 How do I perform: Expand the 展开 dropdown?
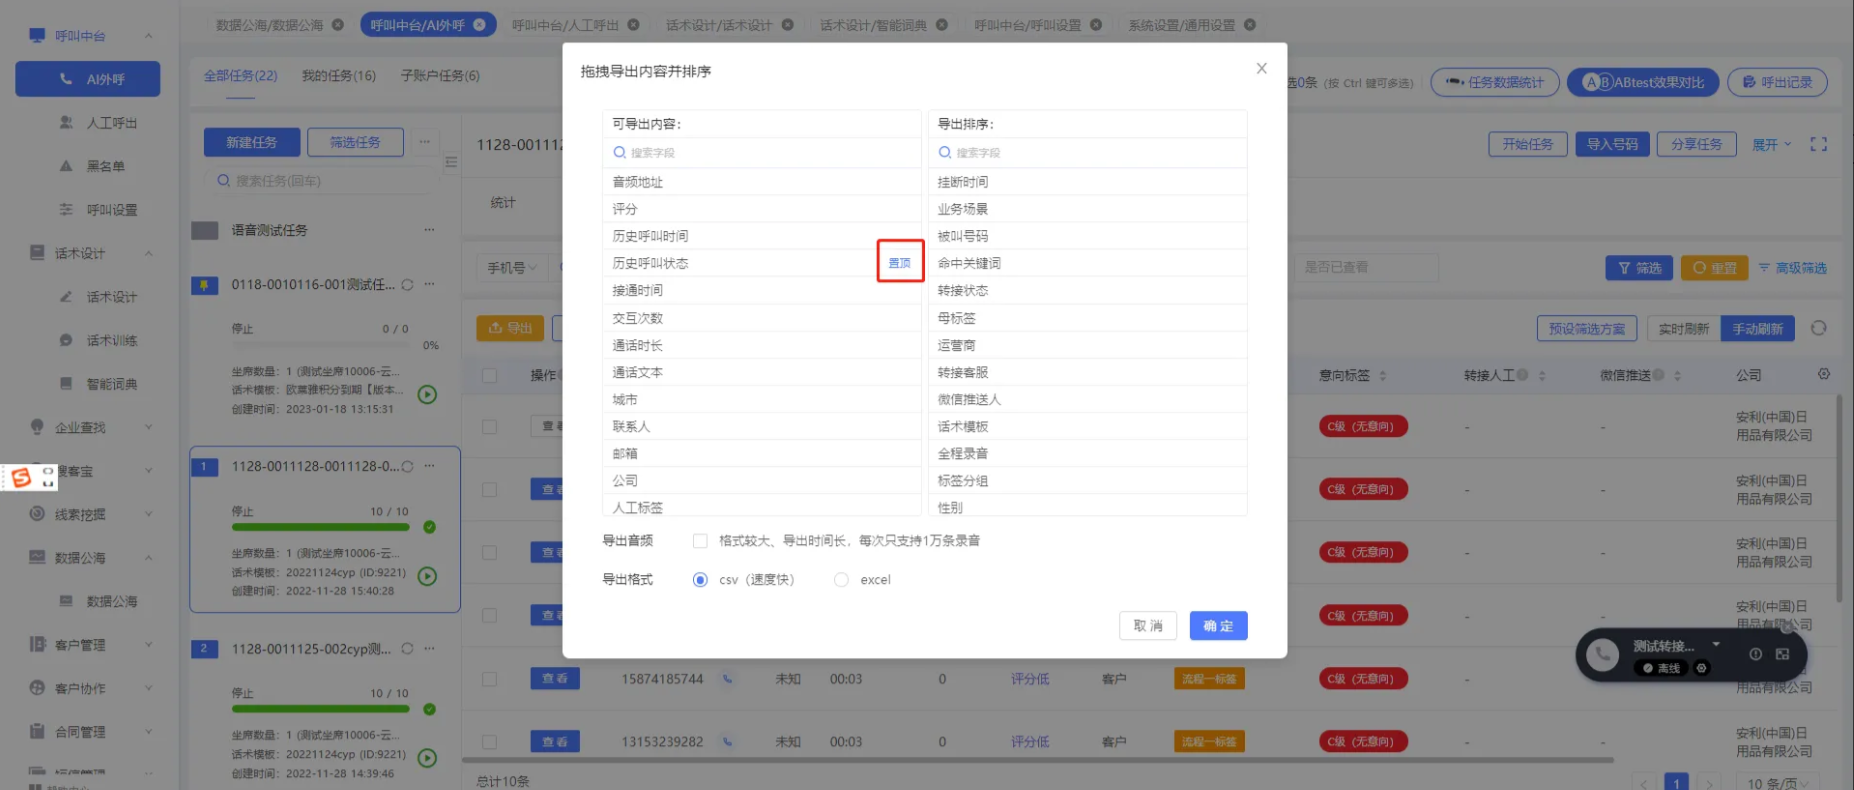pos(1771,145)
